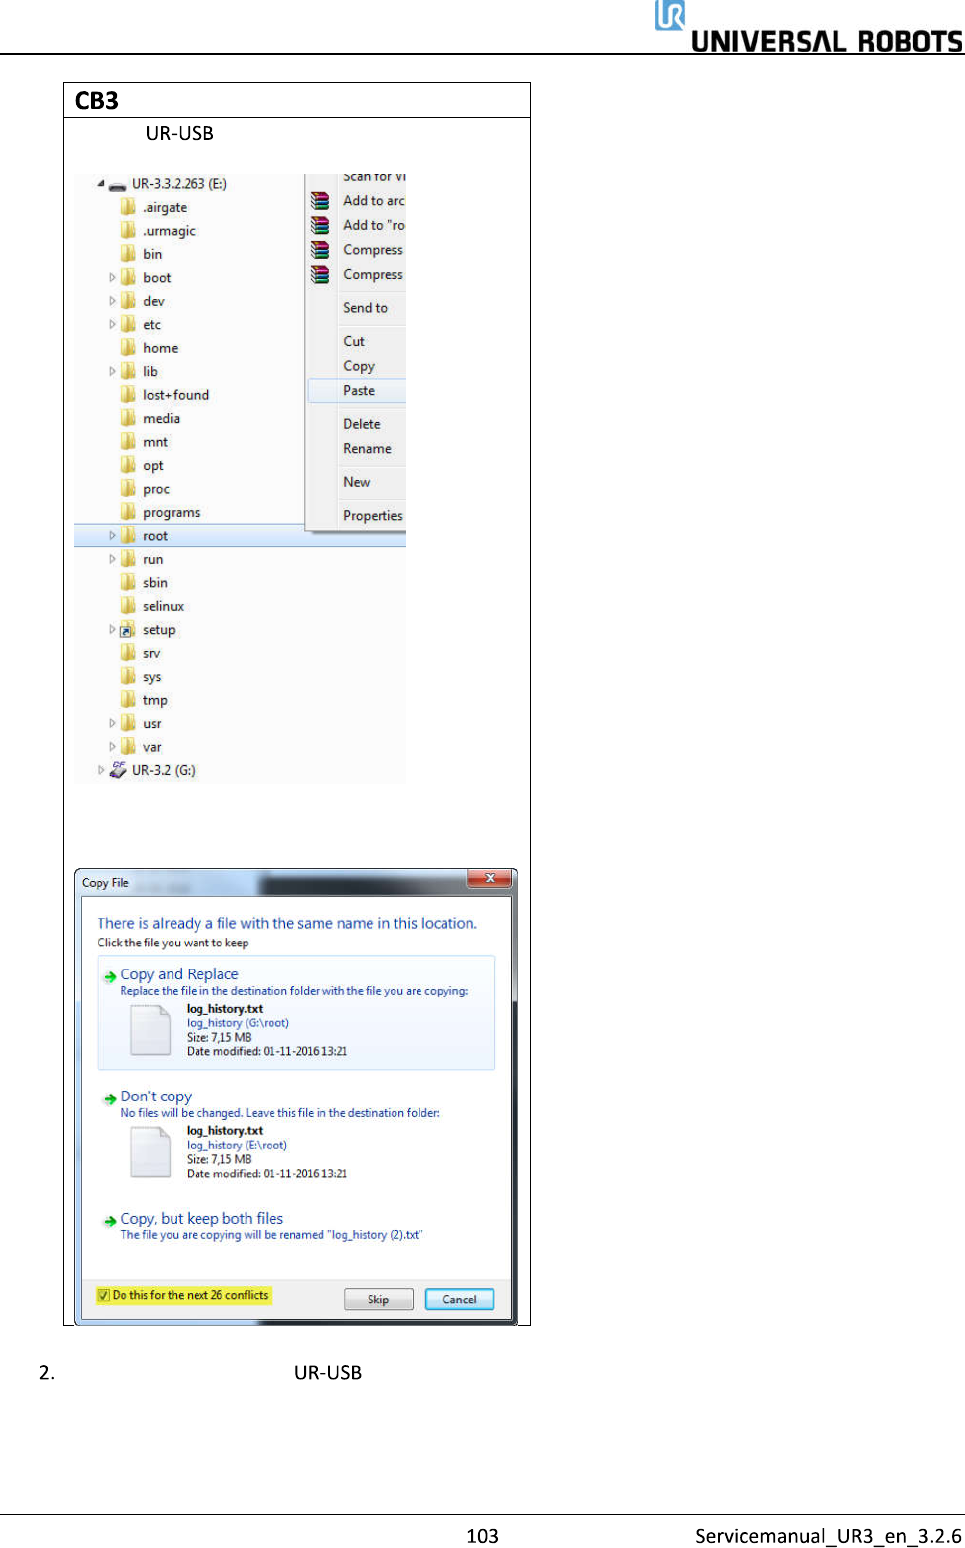Image resolution: width=965 pixels, height=1548 pixels.
Task: Select 'Copy, but keep both files'
Action: coord(296,1226)
